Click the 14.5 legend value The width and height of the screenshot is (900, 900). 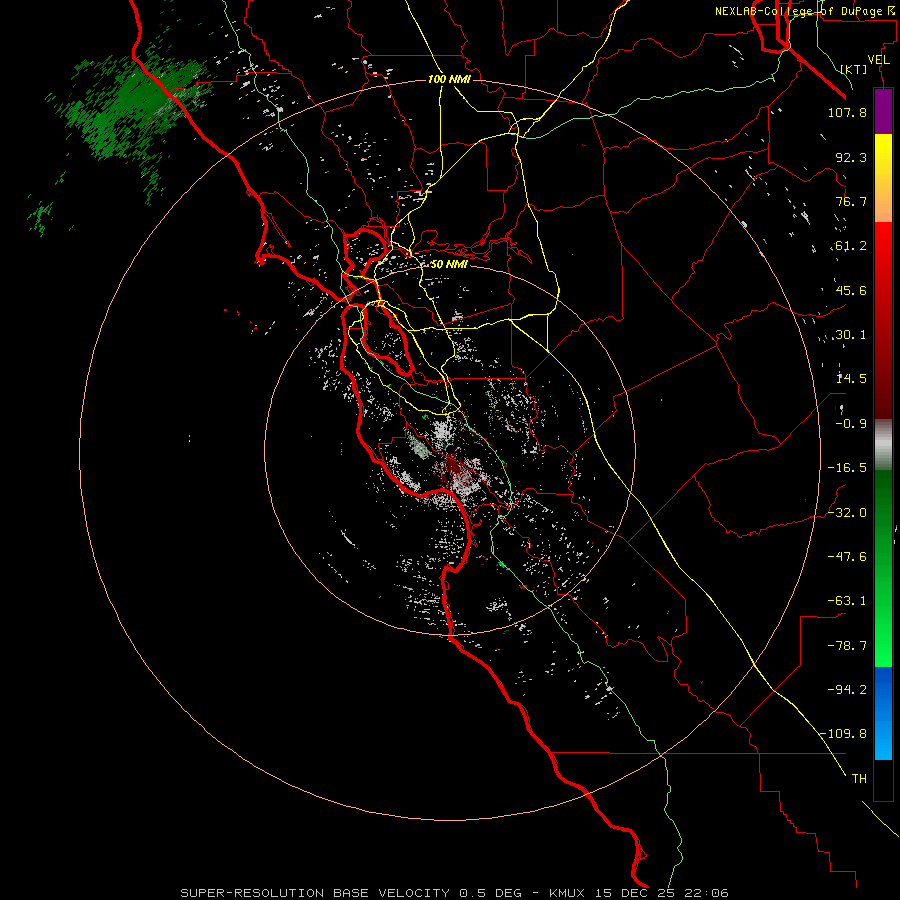(851, 379)
